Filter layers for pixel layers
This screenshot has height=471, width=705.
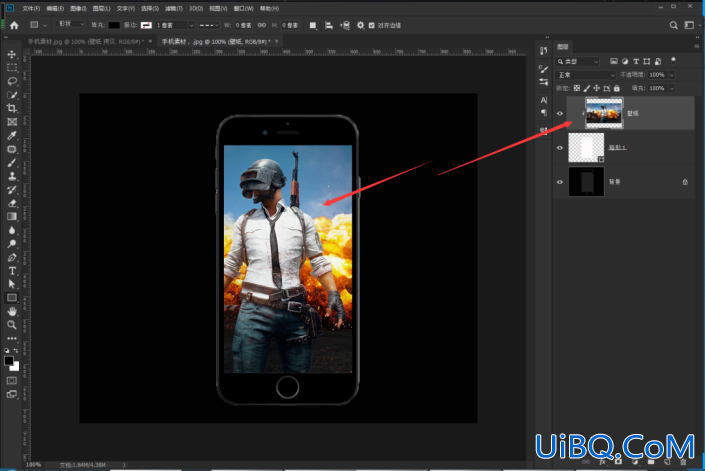(614, 61)
